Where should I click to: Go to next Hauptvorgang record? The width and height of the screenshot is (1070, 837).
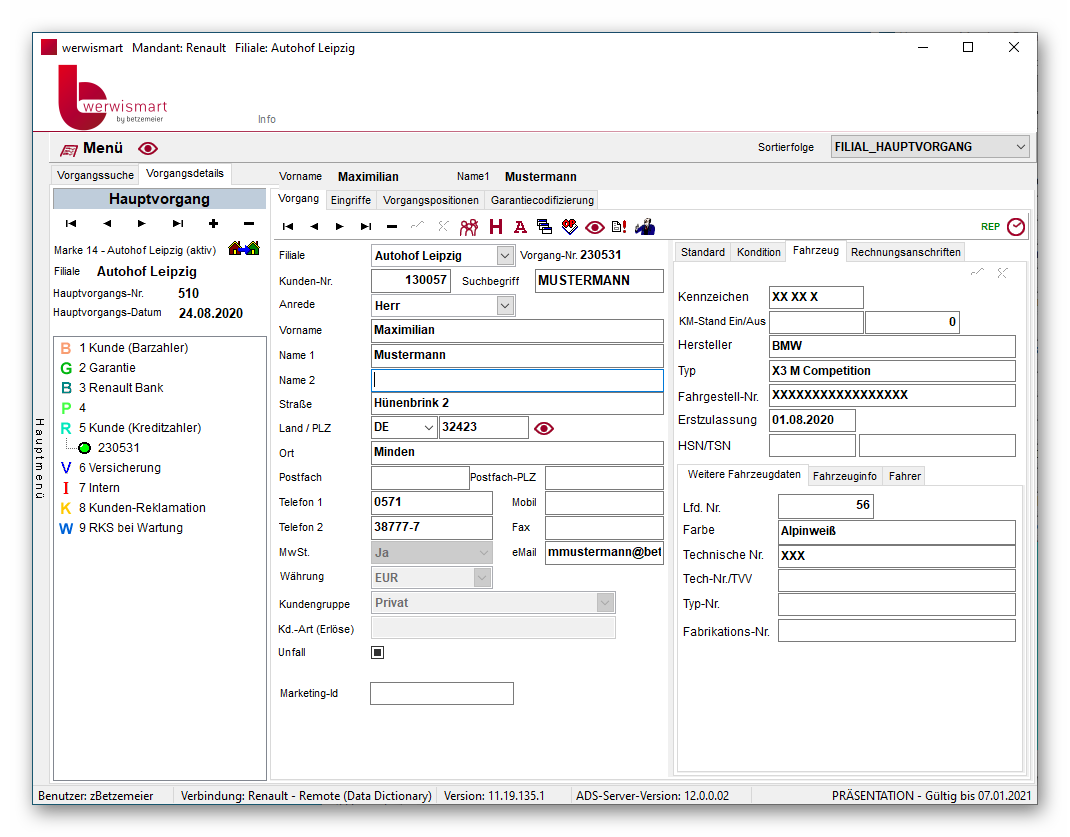coord(142,224)
